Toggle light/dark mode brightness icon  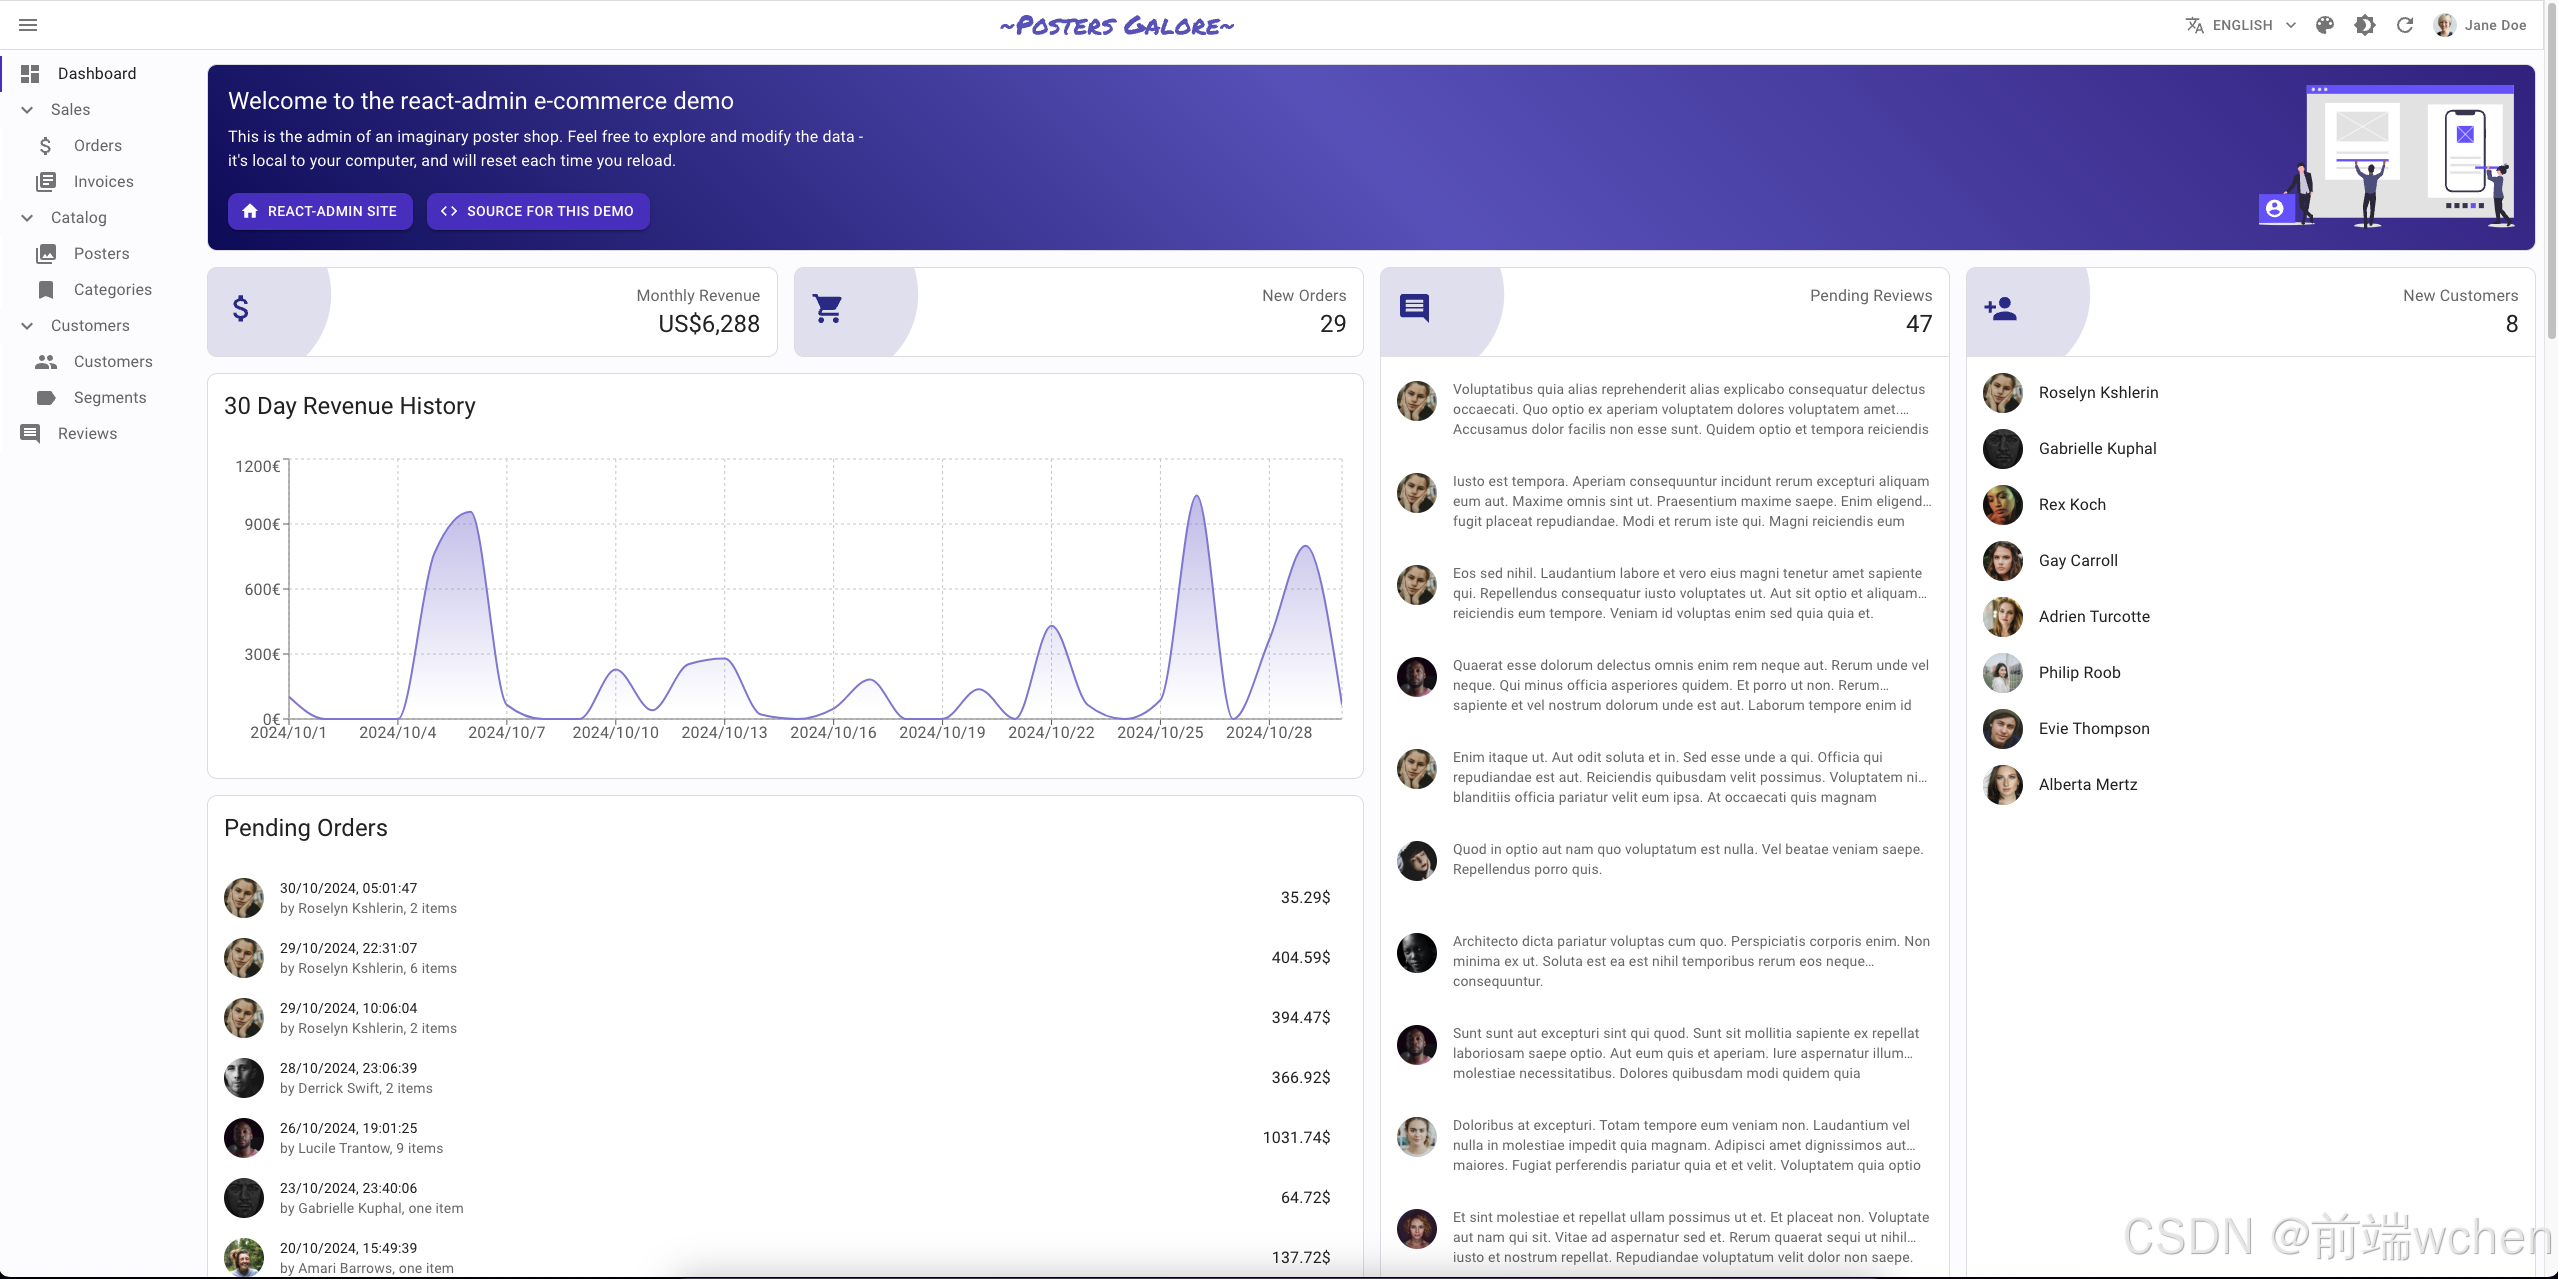2365,25
